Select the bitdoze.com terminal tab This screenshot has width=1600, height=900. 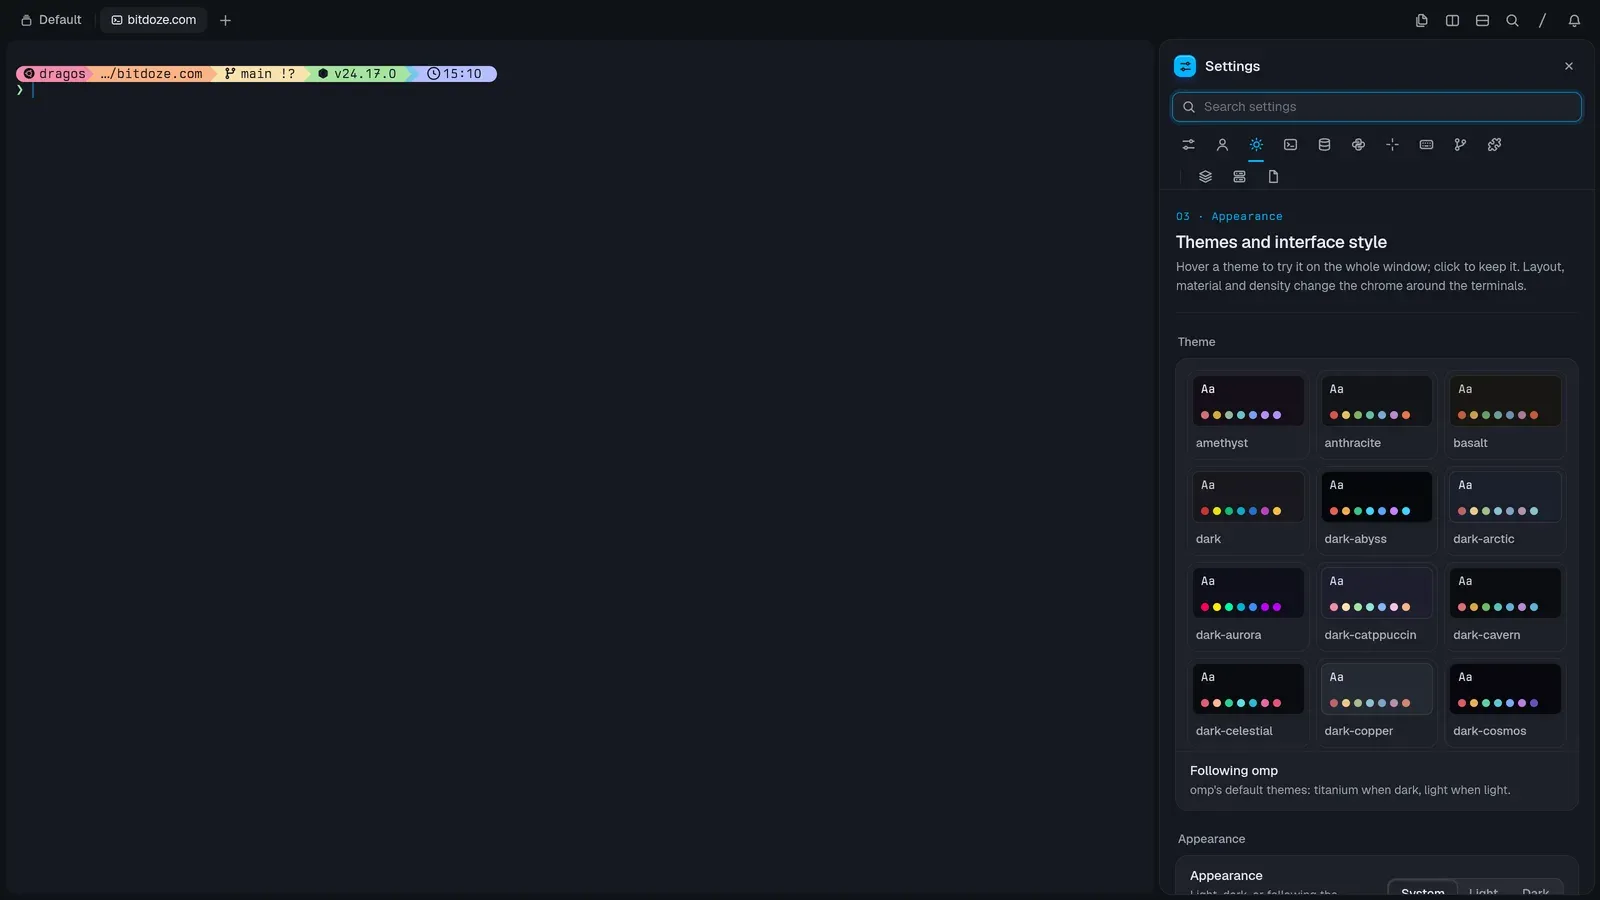coord(153,20)
